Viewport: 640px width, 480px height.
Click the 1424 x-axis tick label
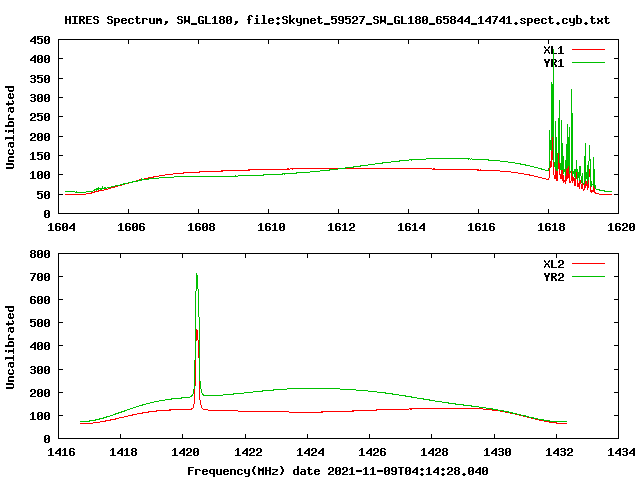click(310, 452)
